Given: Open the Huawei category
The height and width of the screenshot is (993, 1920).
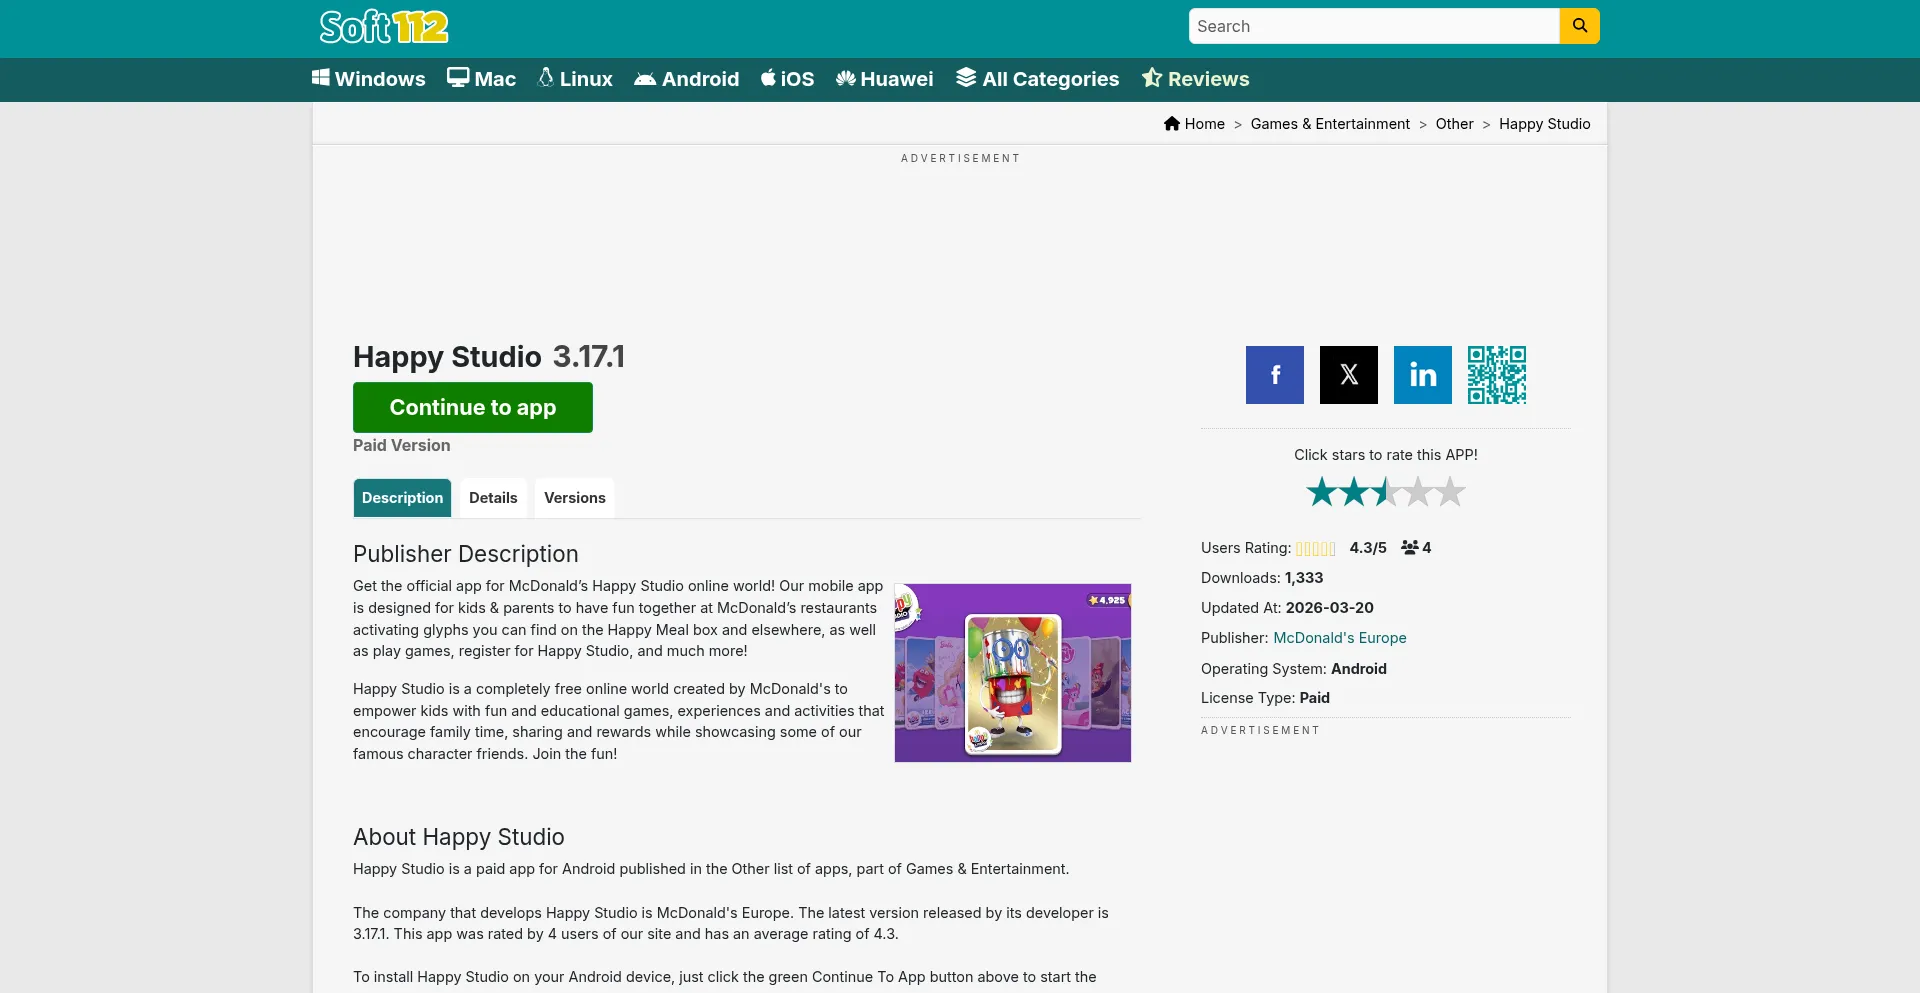Looking at the screenshot, I should [x=885, y=79].
